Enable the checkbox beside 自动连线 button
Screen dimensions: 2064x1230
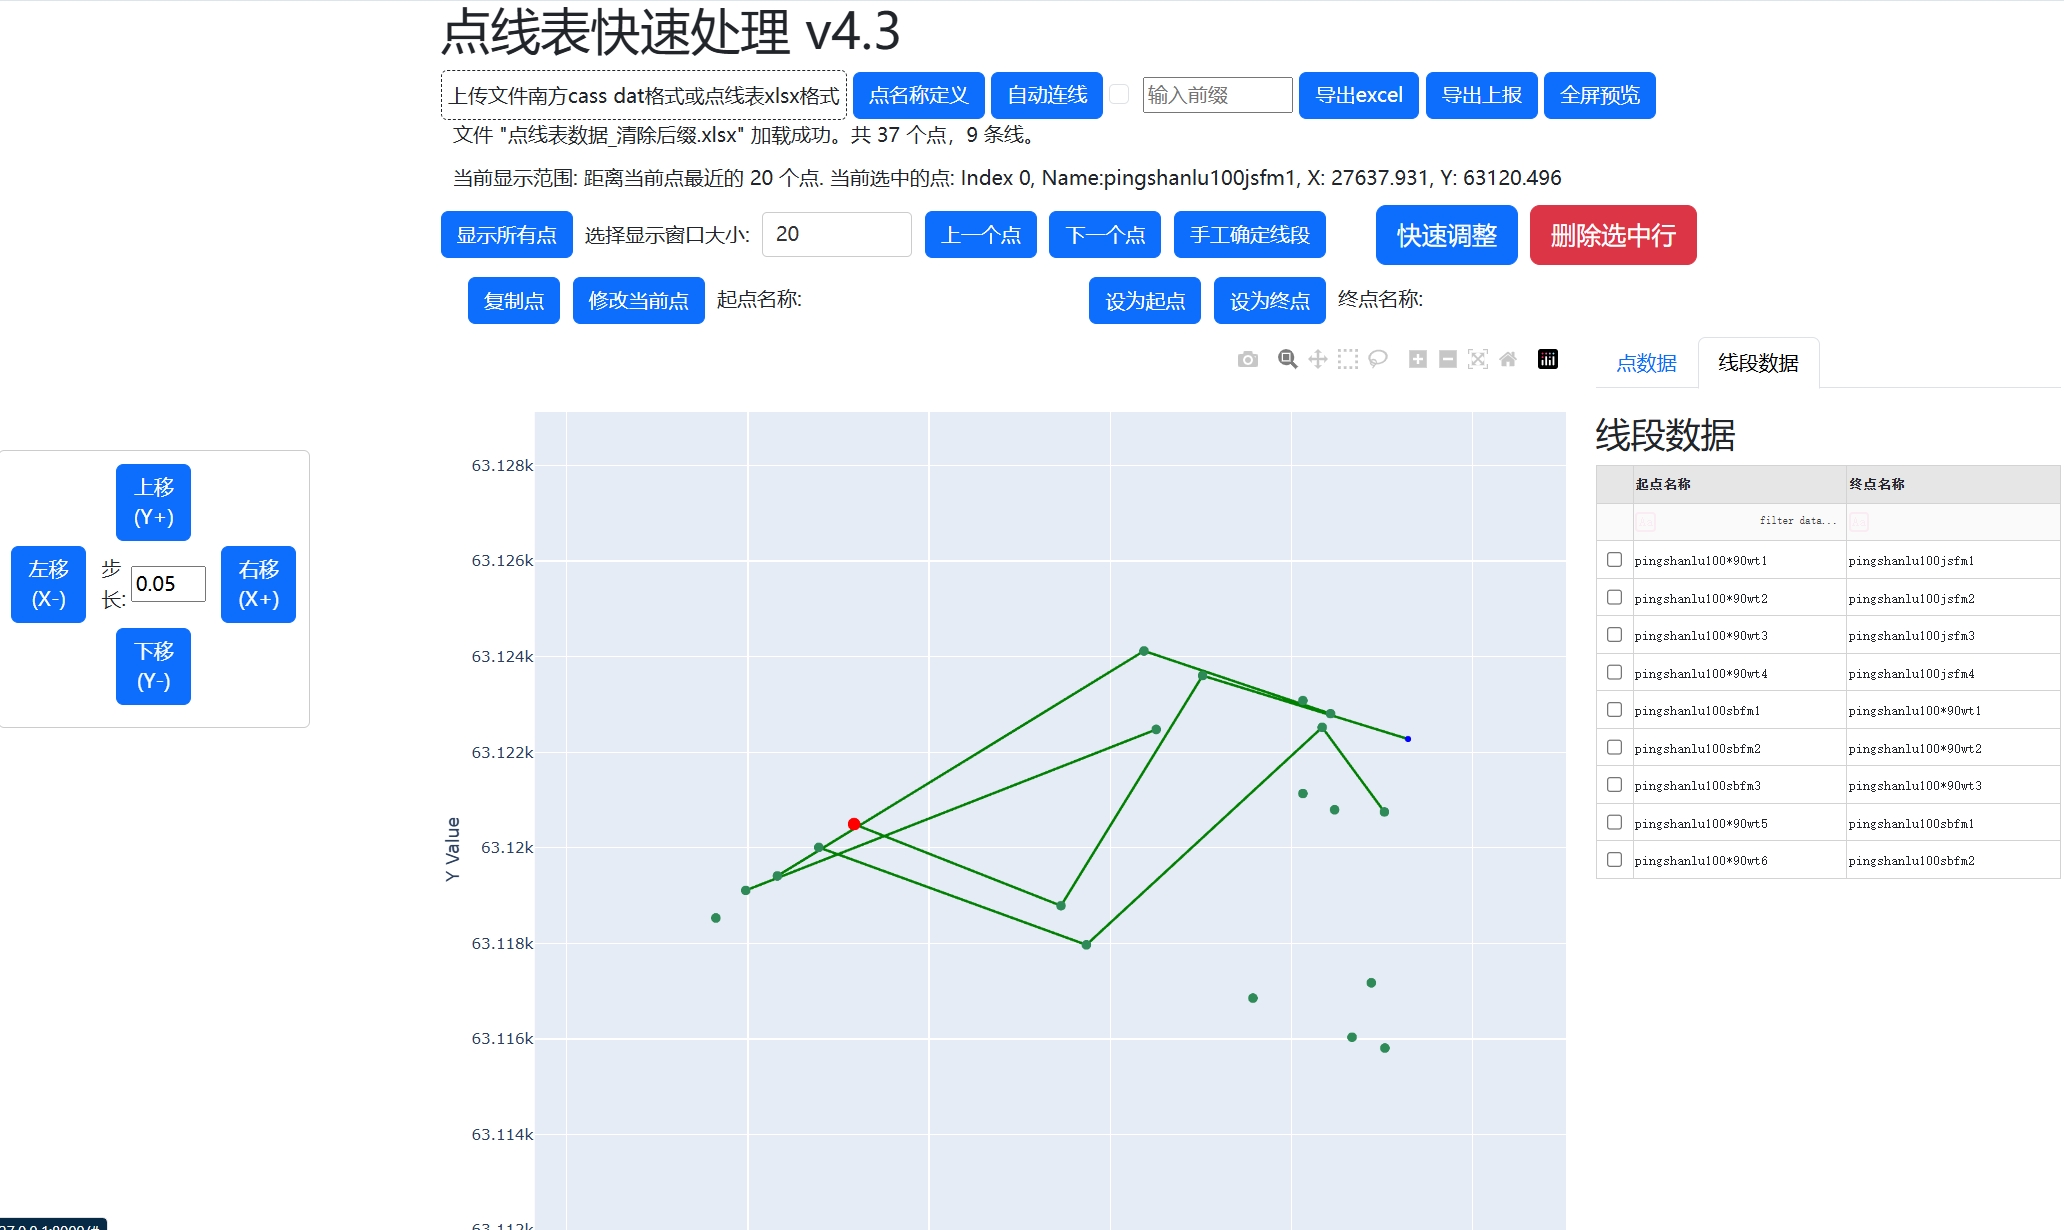(x=1119, y=94)
